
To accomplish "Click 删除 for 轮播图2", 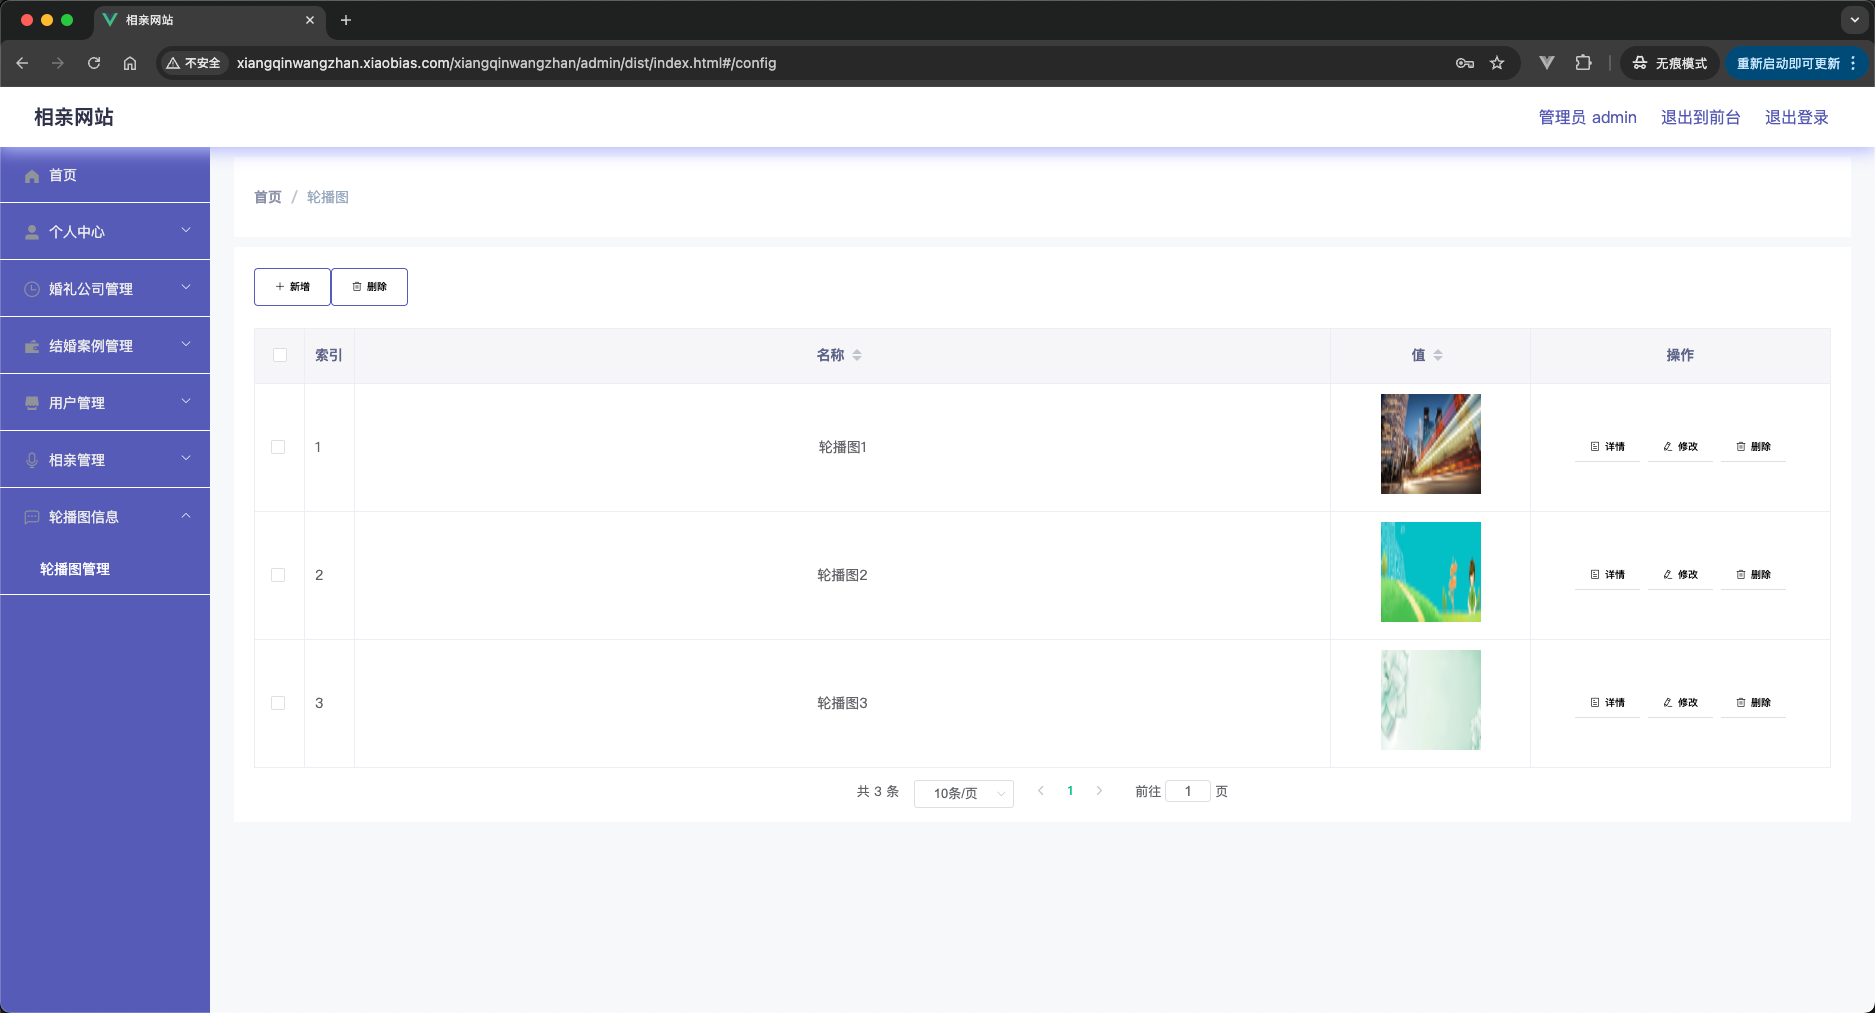I will point(1753,575).
